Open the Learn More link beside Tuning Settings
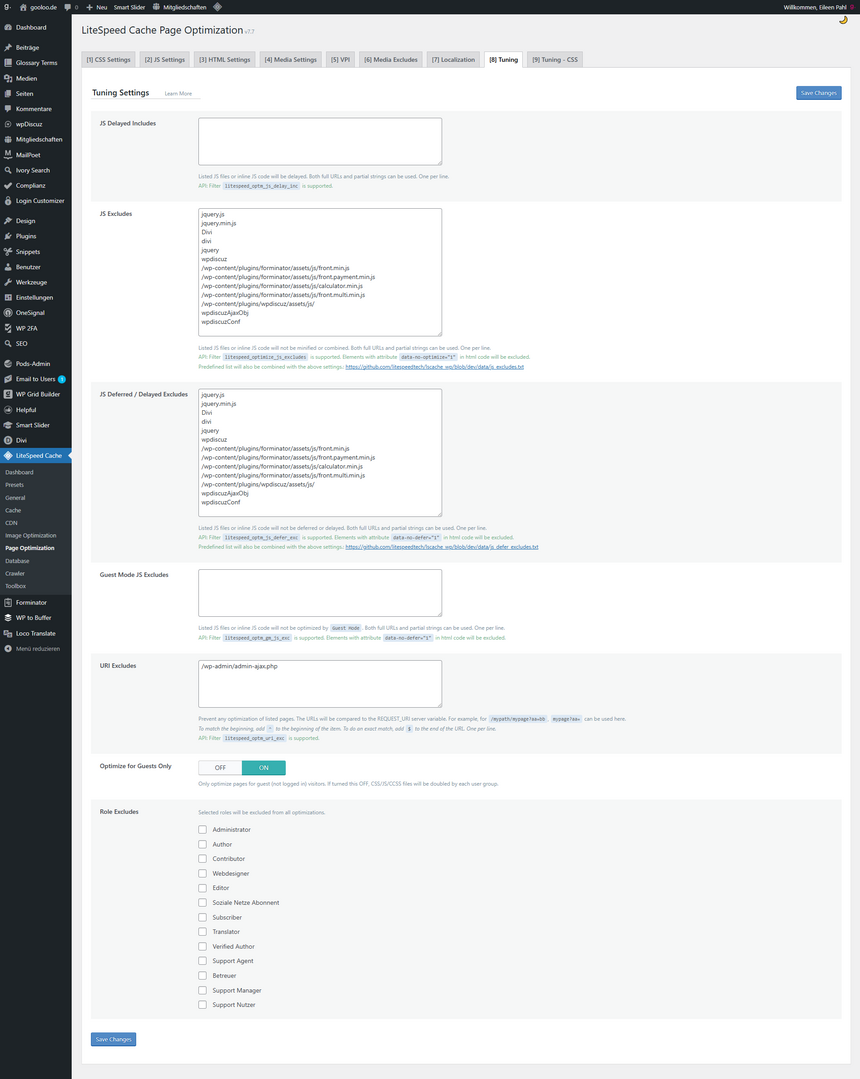This screenshot has width=860, height=1079. (x=178, y=94)
